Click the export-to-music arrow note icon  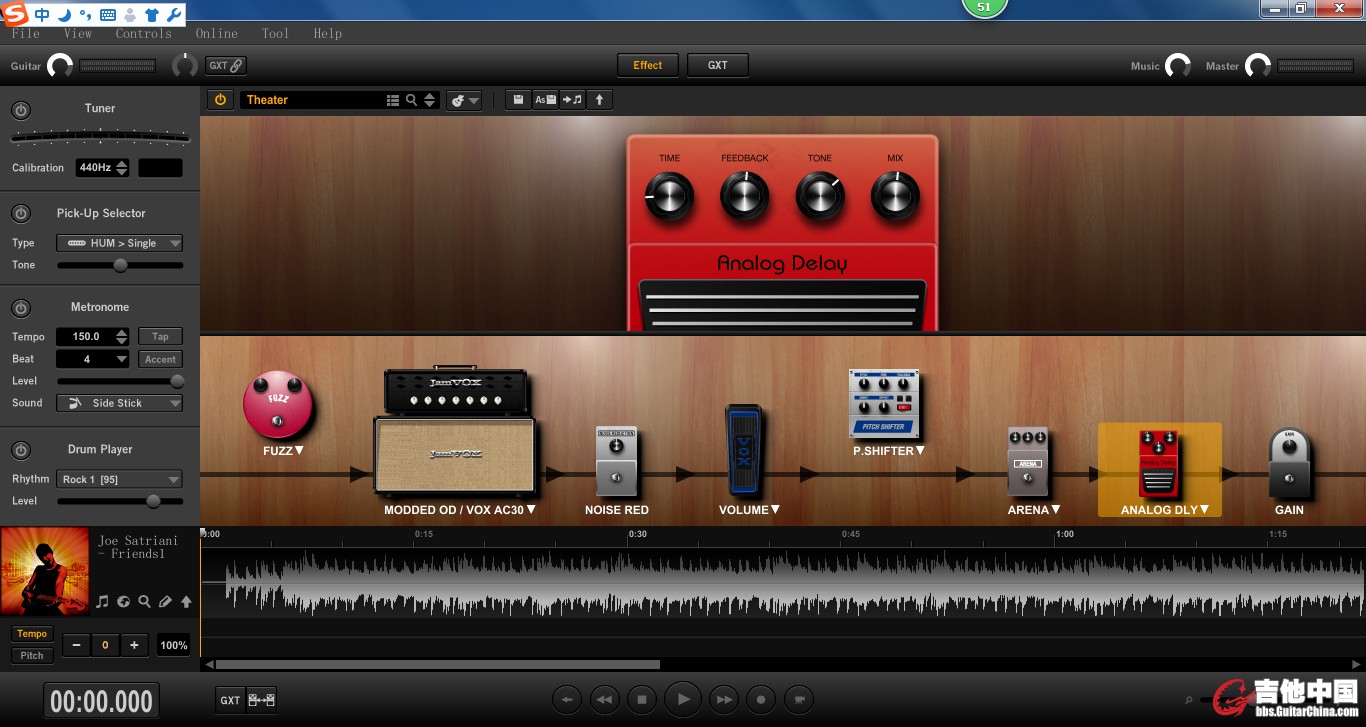(x=572, y=100)
